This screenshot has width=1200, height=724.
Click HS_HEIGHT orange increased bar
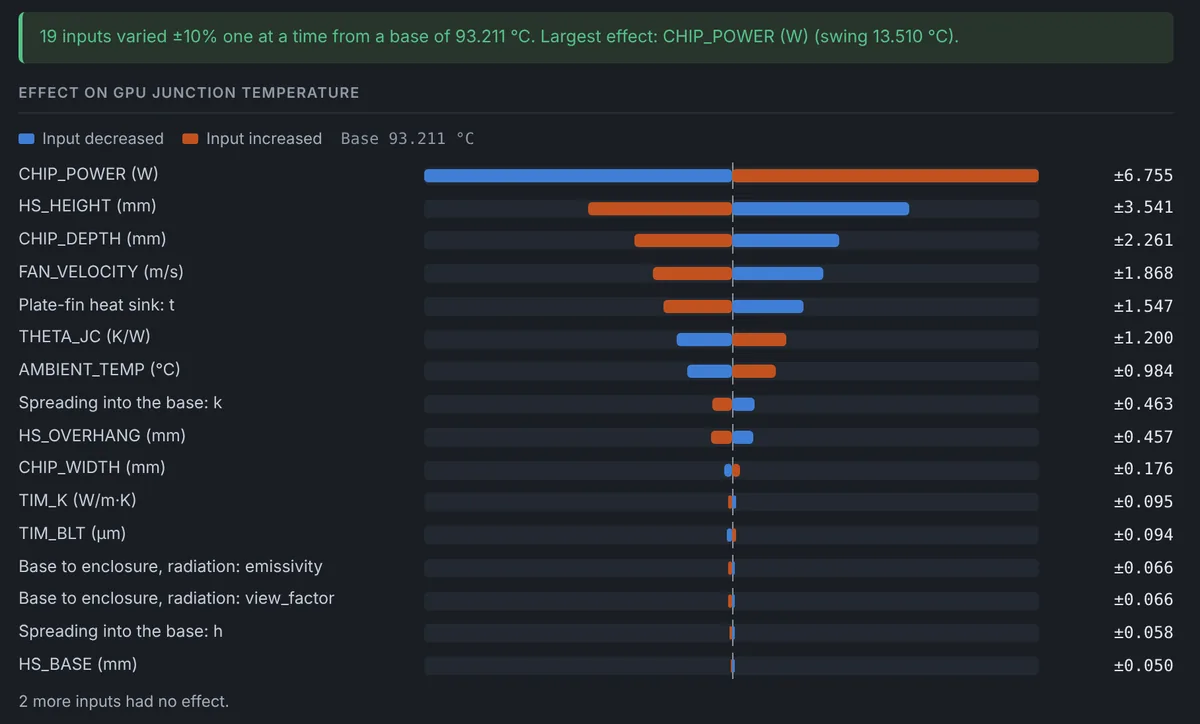pyautogui.click(x=660, y=209)
